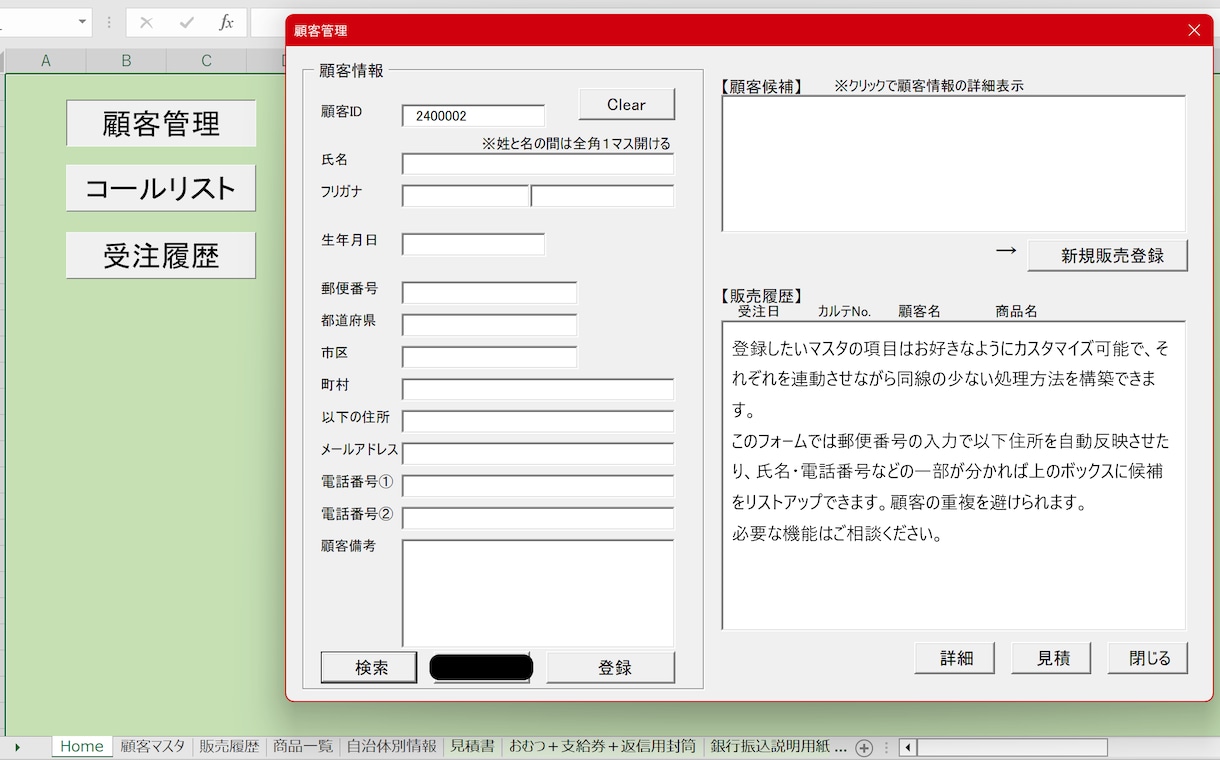Viewport: 1220px width, 760px height.
Task: Click the 新規販売登録 button
Action: [x=1108, y=255]
